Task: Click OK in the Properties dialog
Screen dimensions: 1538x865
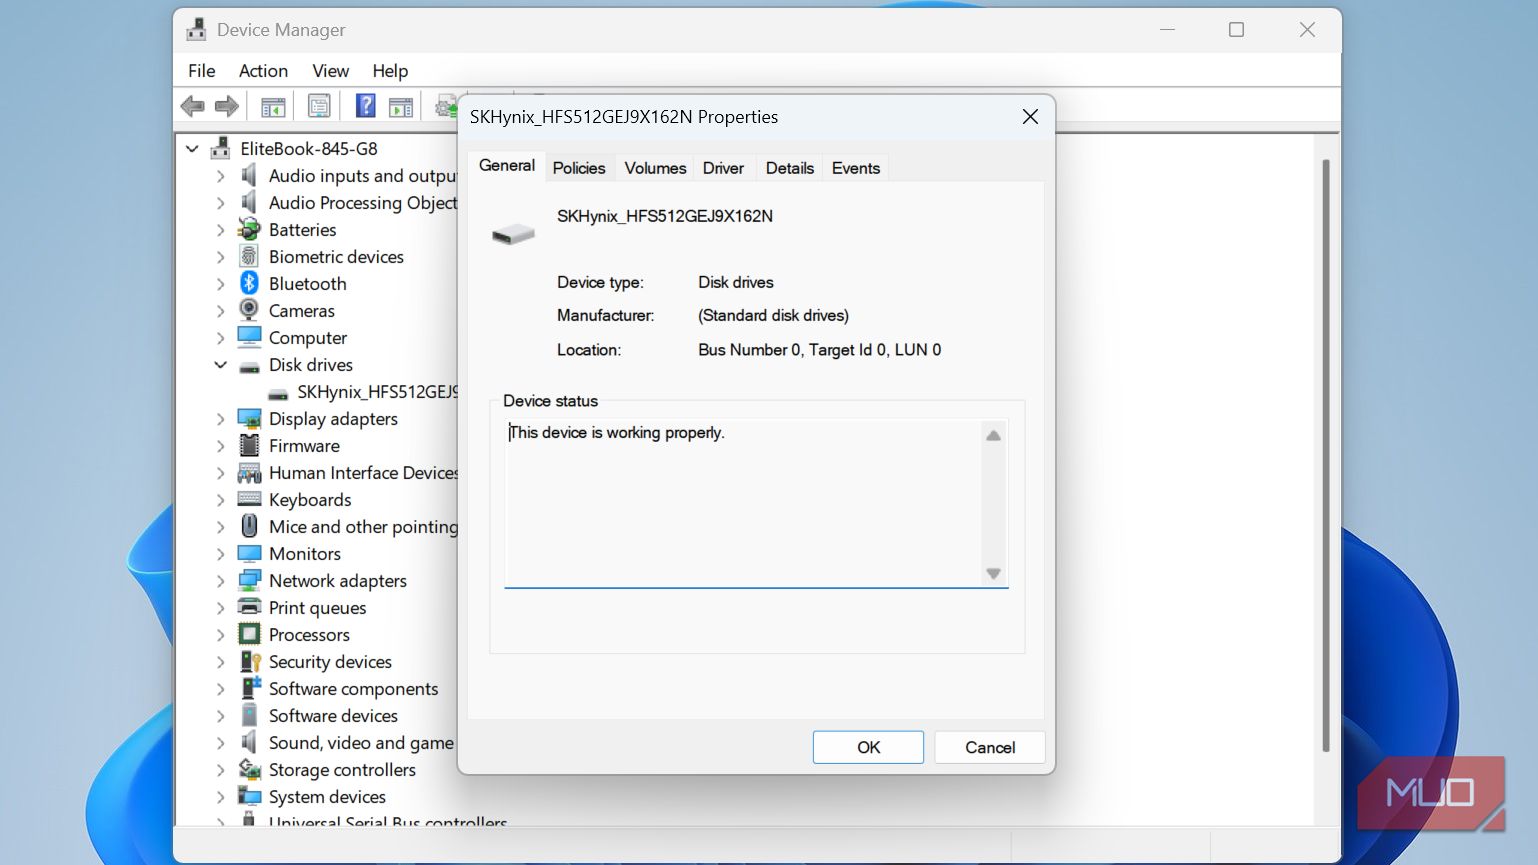Action: pos(868,747)
